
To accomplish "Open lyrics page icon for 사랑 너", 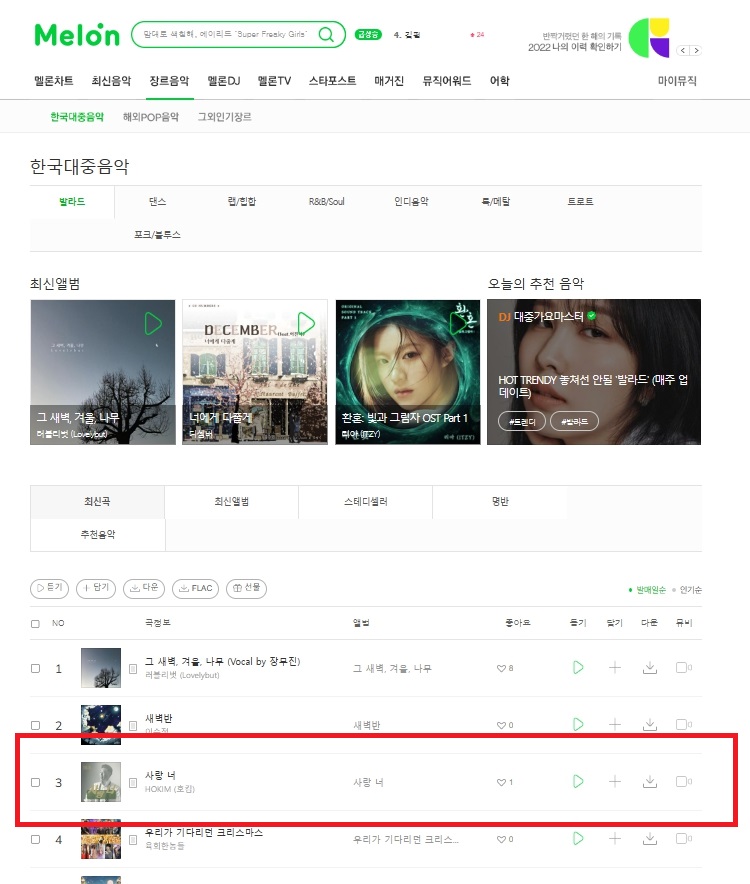I will 133,783.
